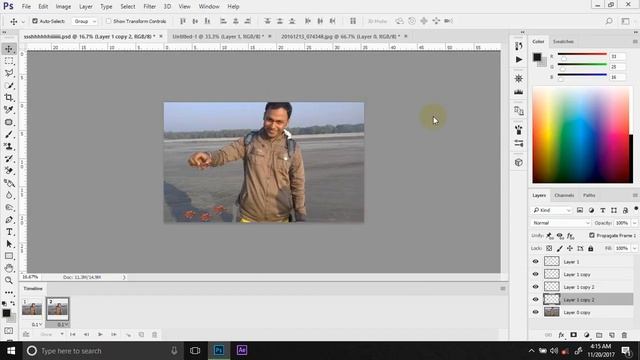This screenshot has height=360, width=640.
Task: Select the Move tool
Action: (x=9, y=49)
